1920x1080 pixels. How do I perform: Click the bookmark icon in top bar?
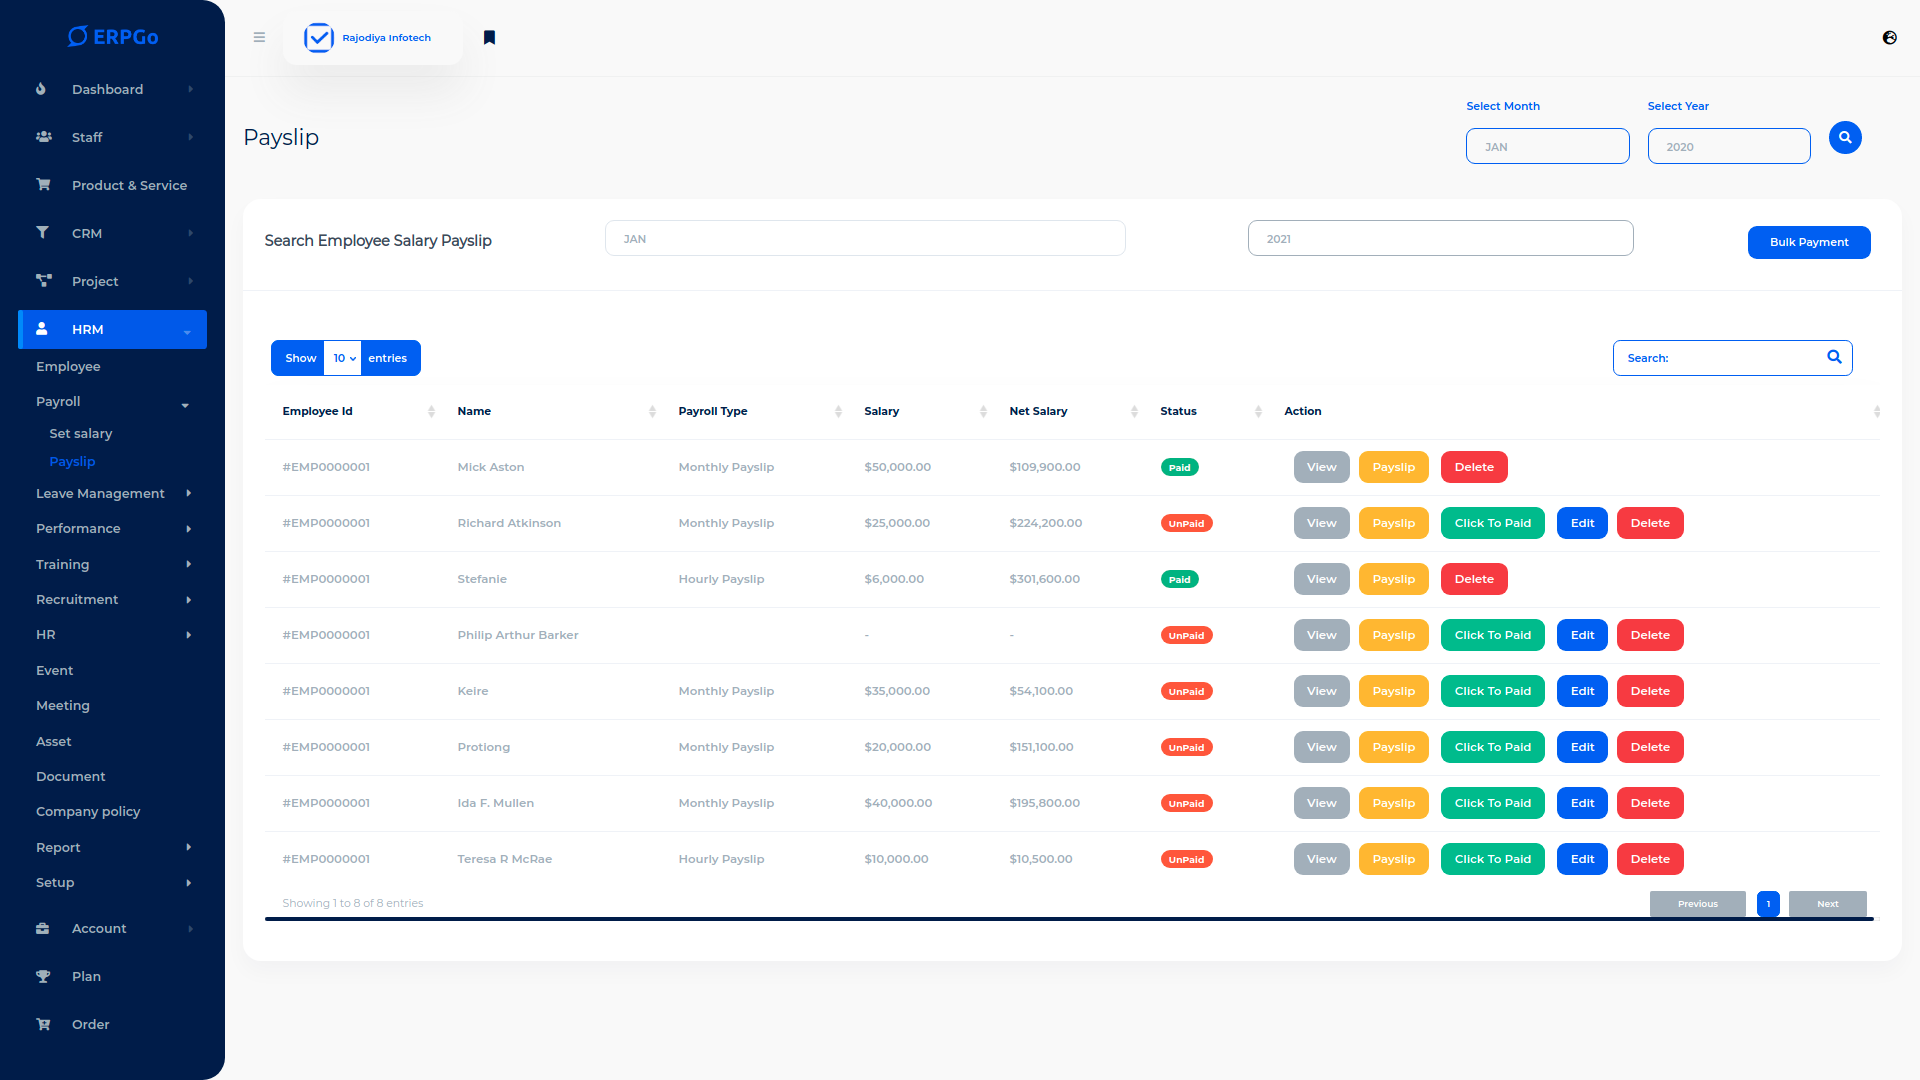coord(489,38)
